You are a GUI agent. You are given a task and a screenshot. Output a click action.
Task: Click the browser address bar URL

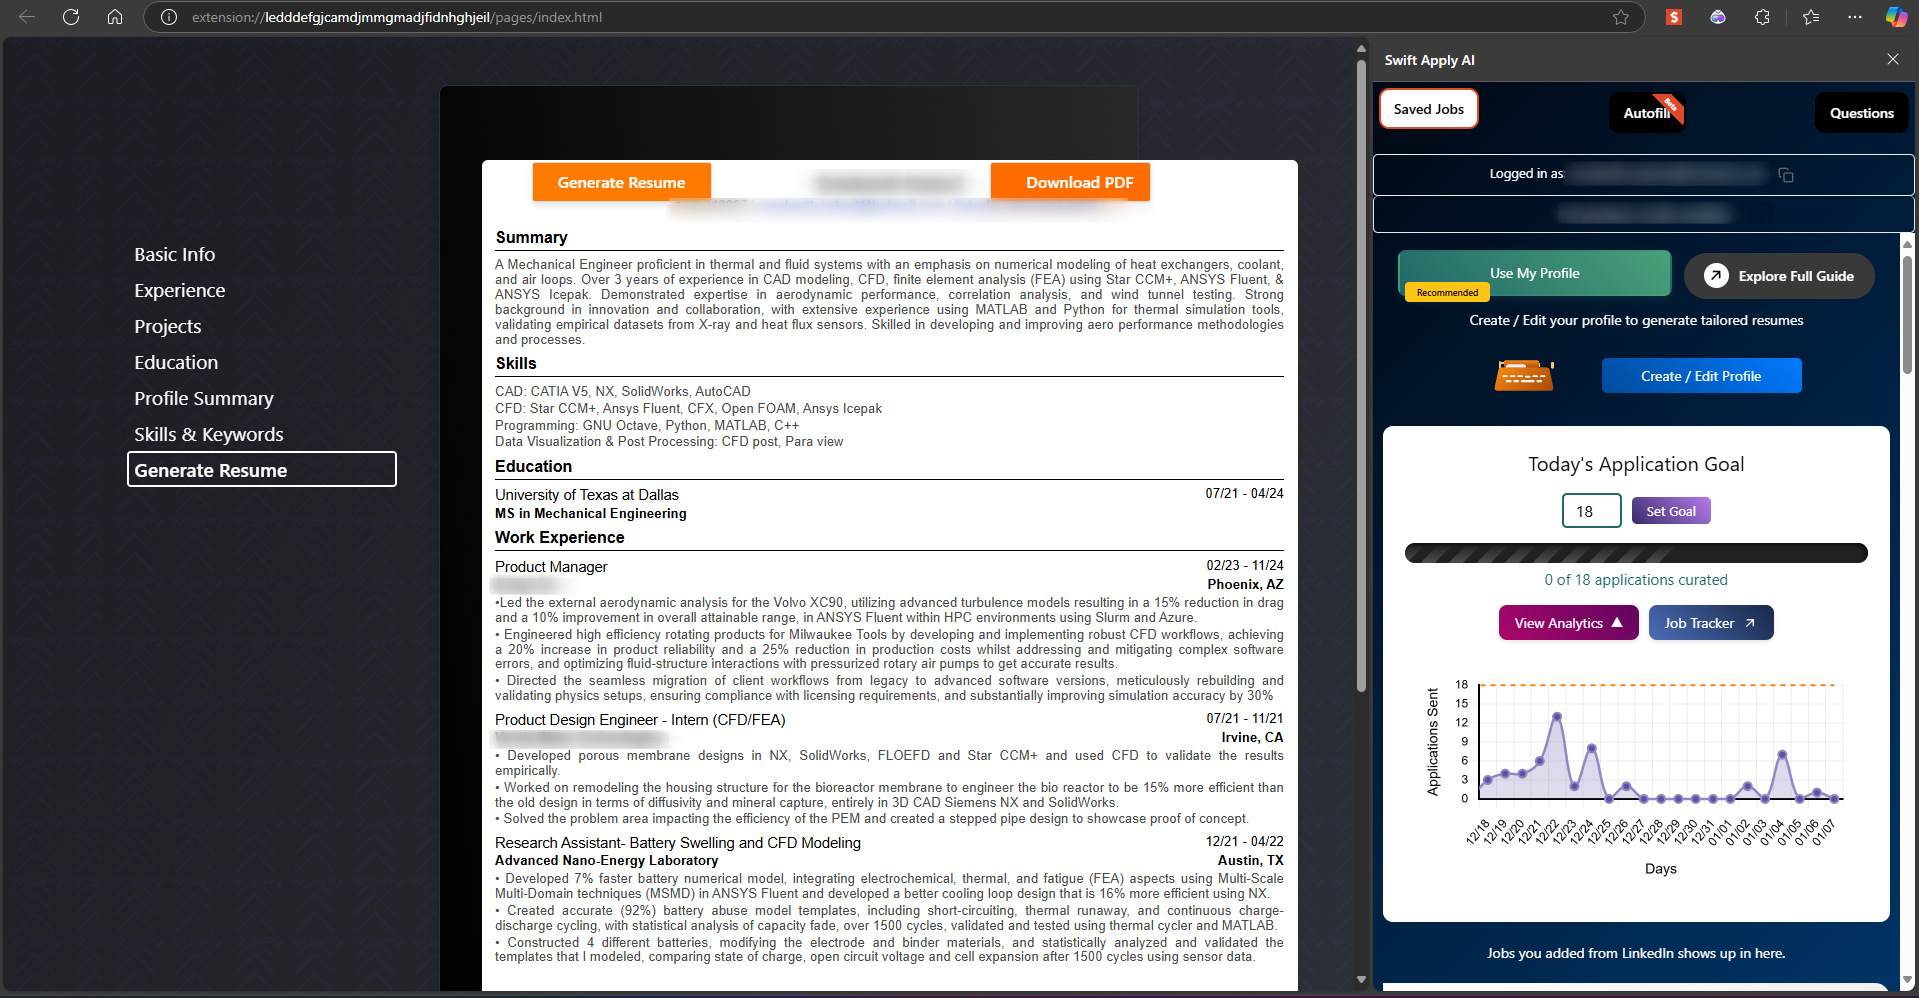pos(397,17)
